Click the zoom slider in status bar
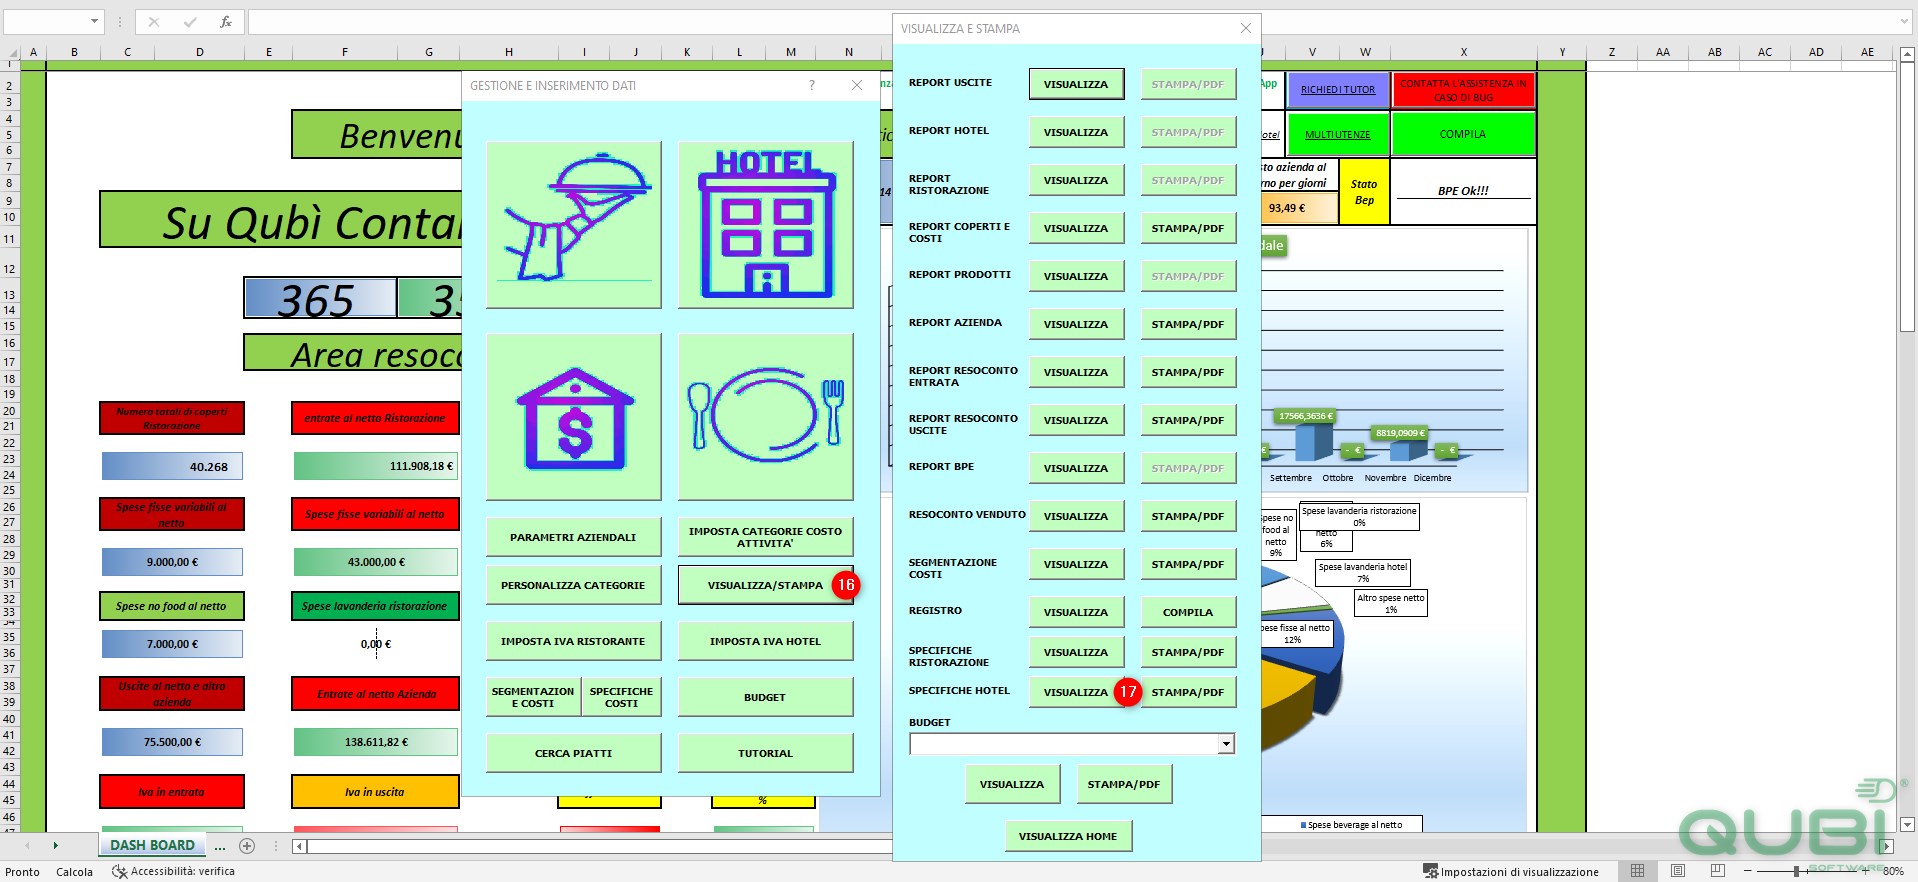This screenshot has height=882, width=1918. 1797,871
